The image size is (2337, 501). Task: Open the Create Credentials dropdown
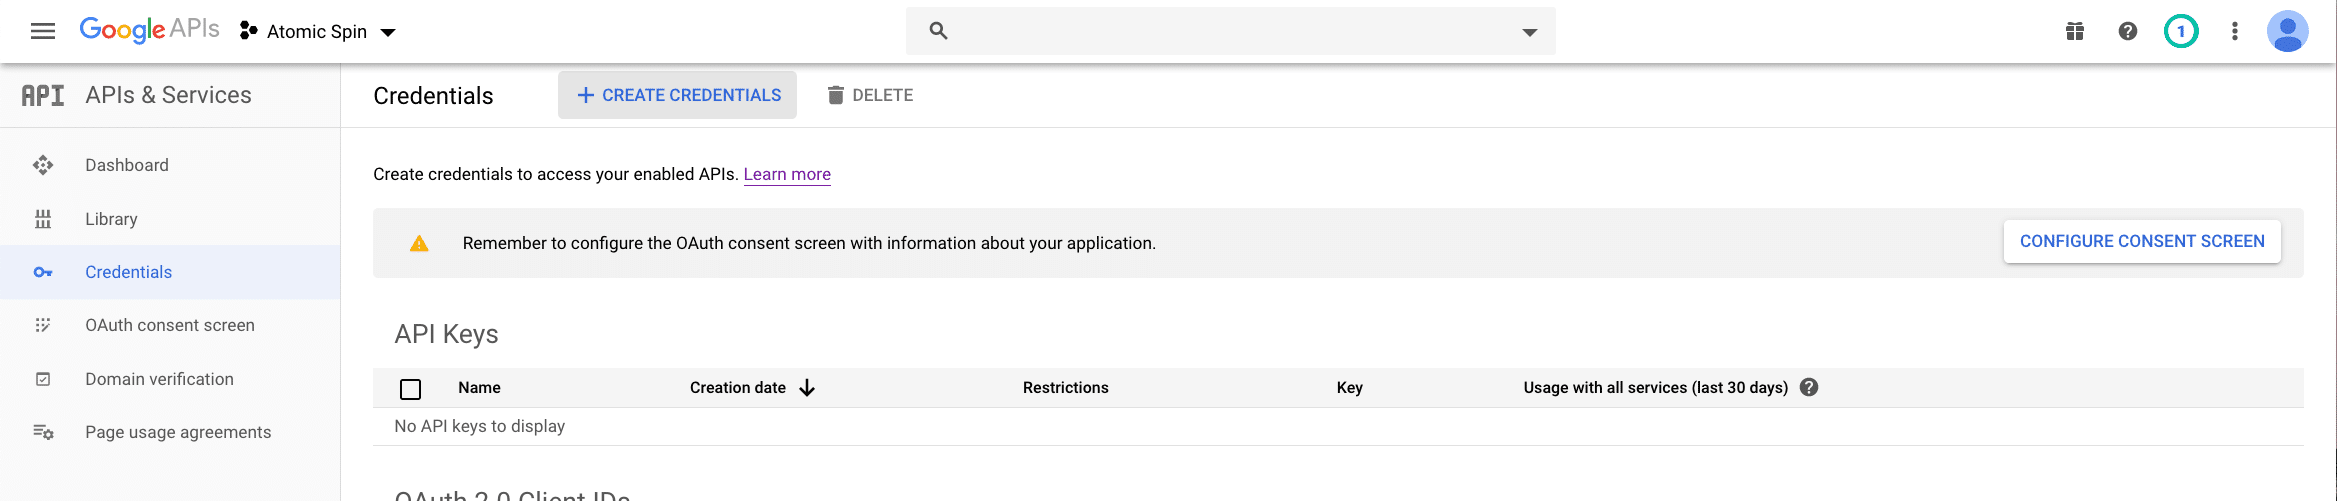pos(678,95)
